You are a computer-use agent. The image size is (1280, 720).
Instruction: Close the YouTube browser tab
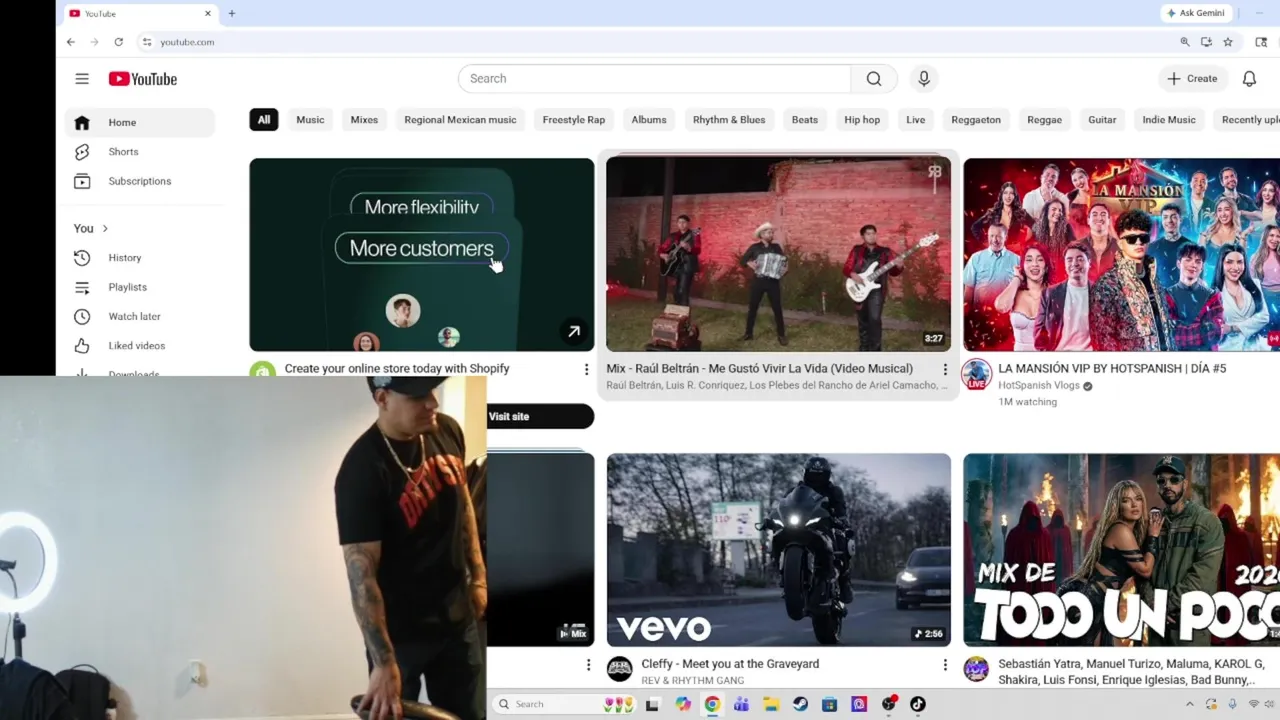[208, 13]
